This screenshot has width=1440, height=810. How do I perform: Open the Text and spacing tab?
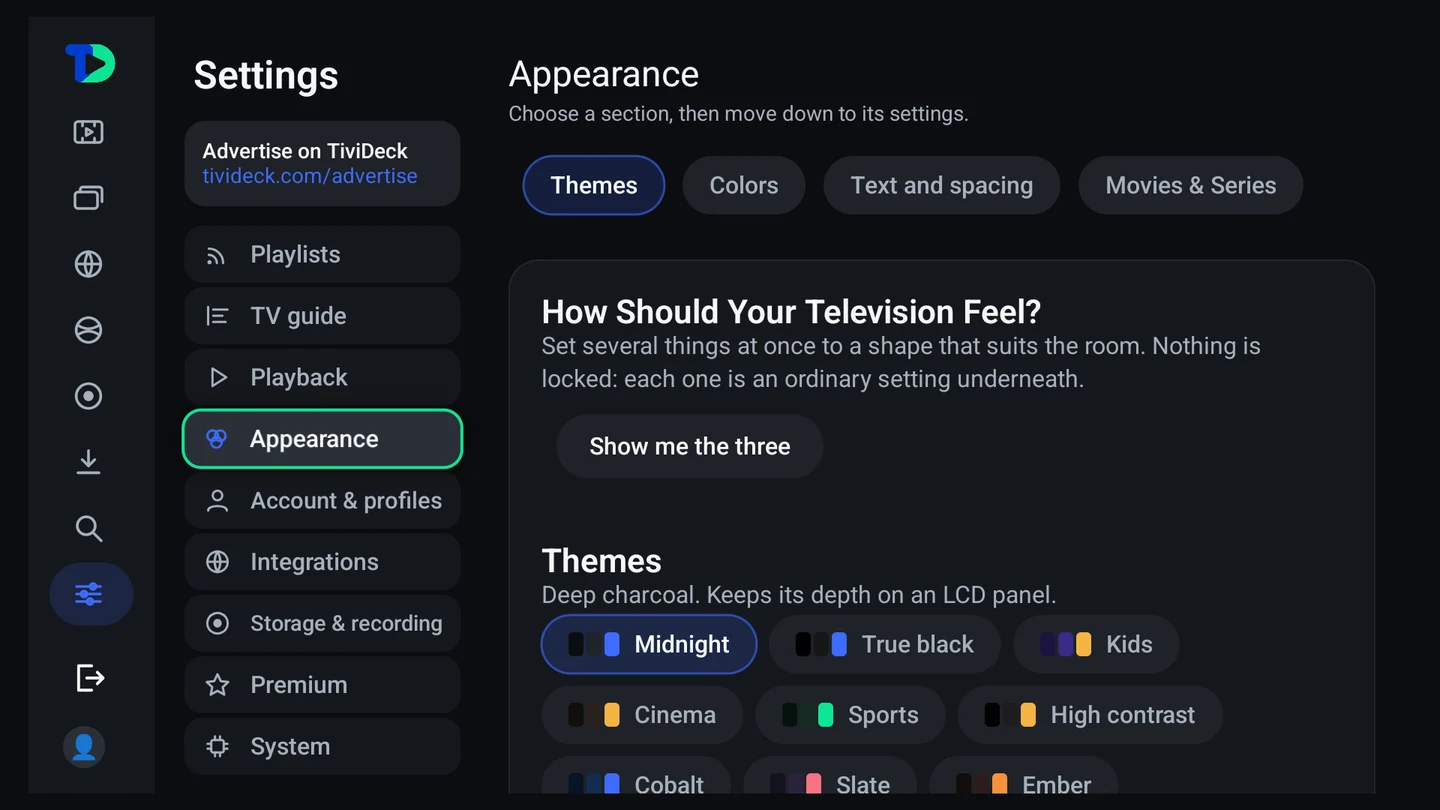(941, 185)
